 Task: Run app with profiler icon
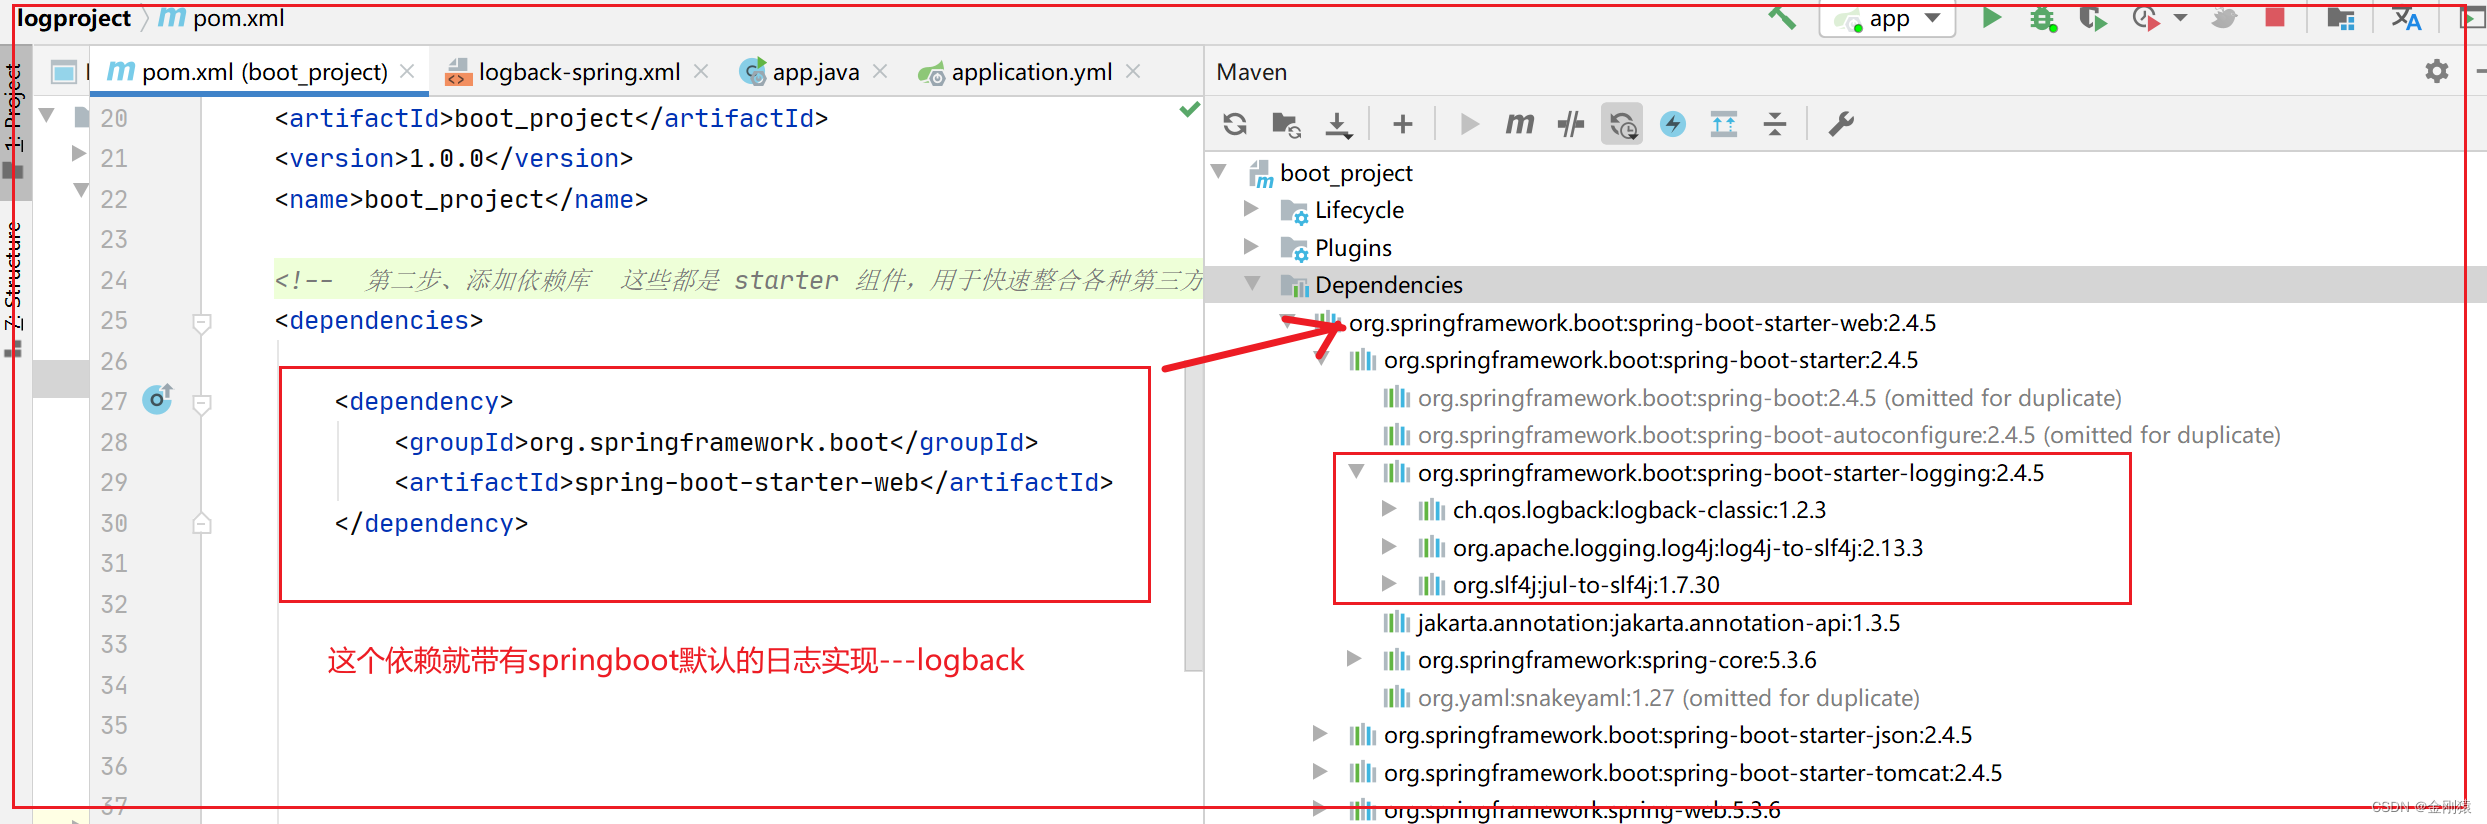2144,19
